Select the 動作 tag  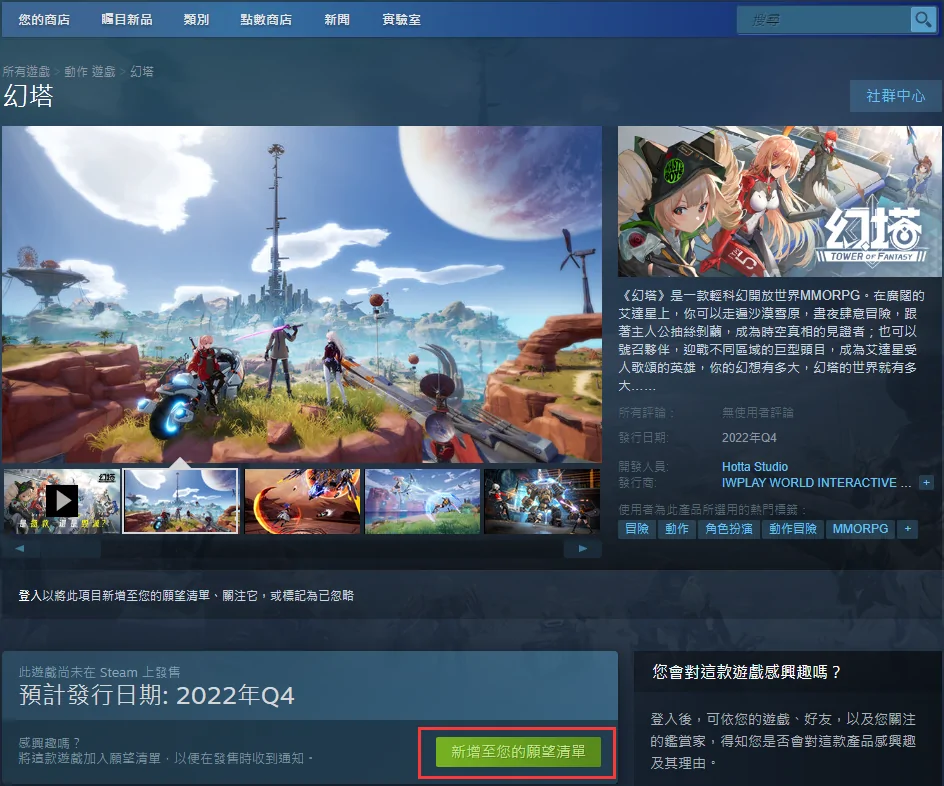point(677,529)
